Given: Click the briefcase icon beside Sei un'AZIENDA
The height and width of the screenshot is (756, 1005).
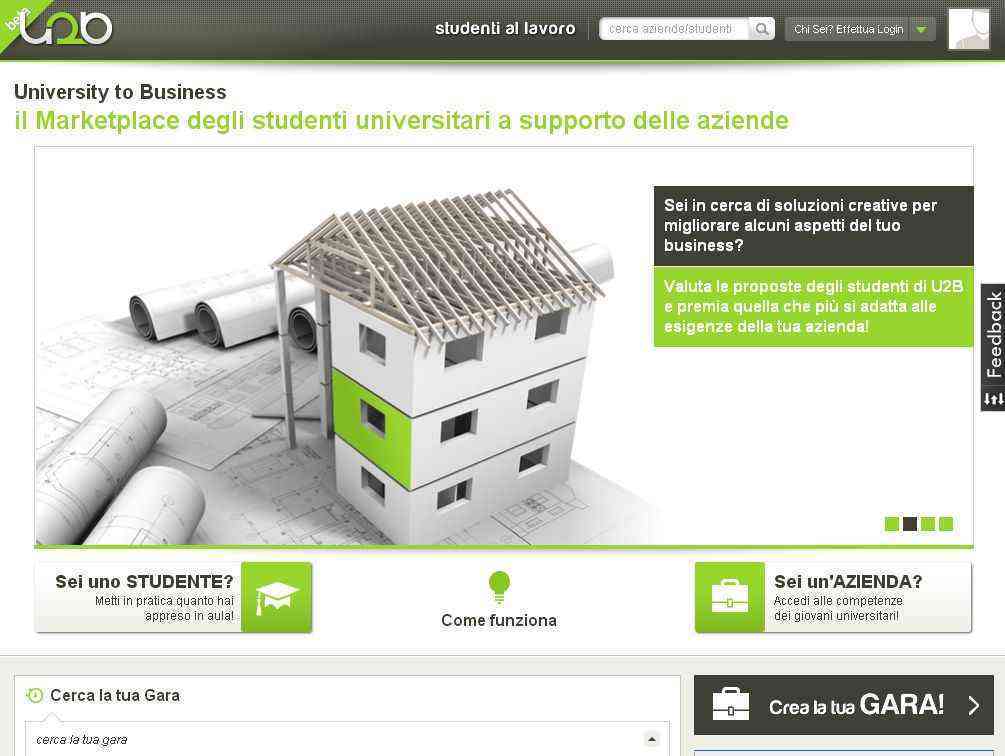Looking at the screenshot, I should tap(729, 597).
